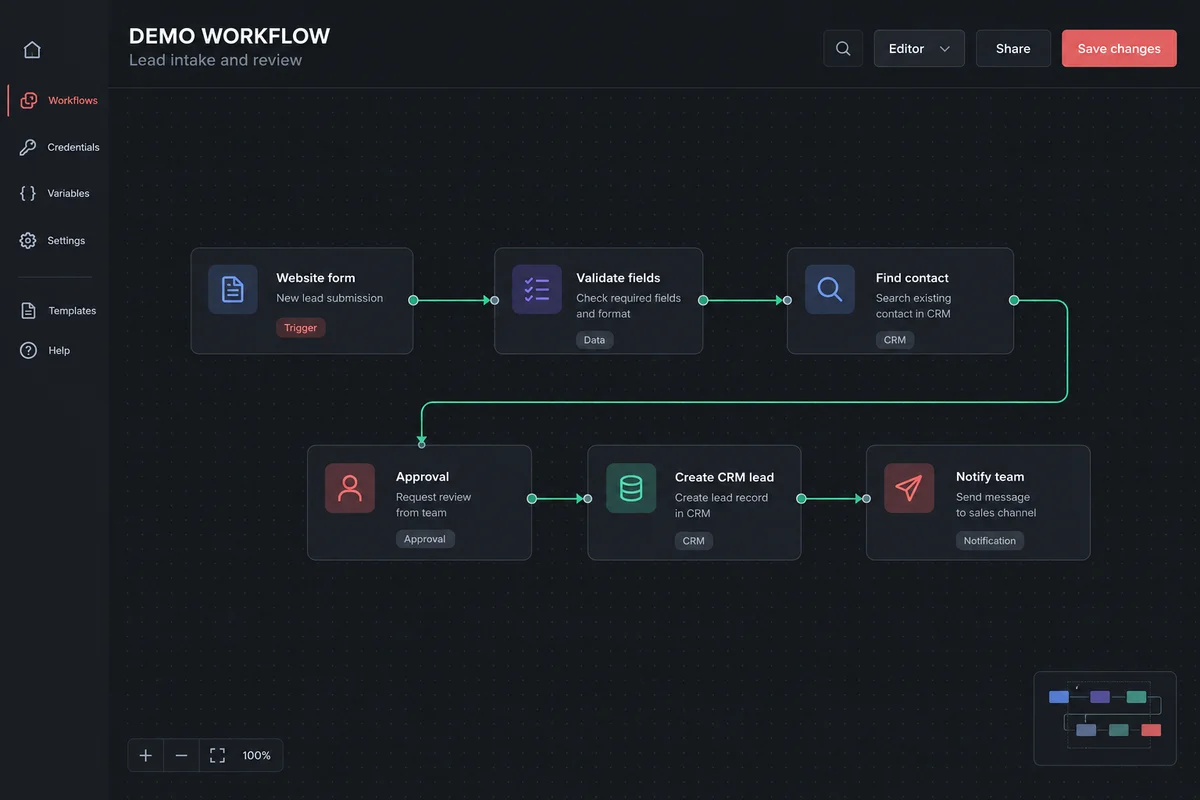Select the Workflows icon in sidebar
This screenshot has width=1200, height=800.
point(28,100)
